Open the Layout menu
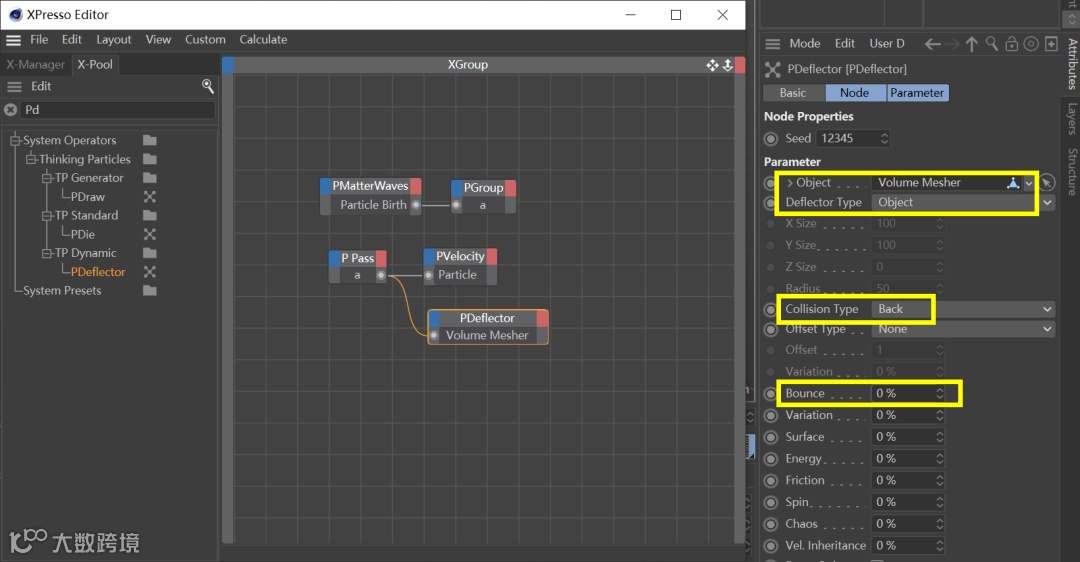1080x562 pixels. coord(114,40)
